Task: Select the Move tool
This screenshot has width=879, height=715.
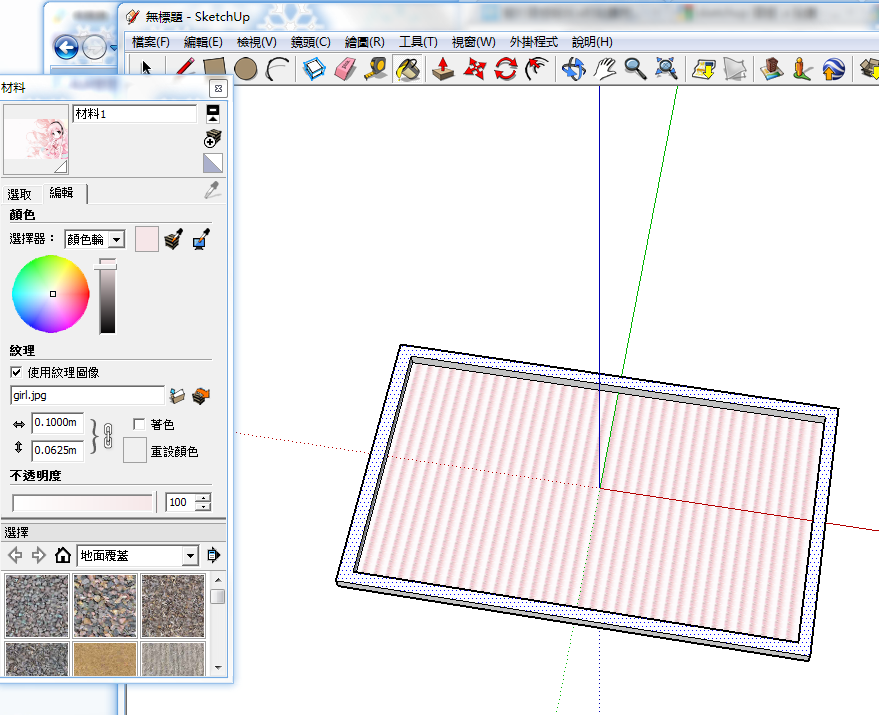Action: click(x=474, y=69)
